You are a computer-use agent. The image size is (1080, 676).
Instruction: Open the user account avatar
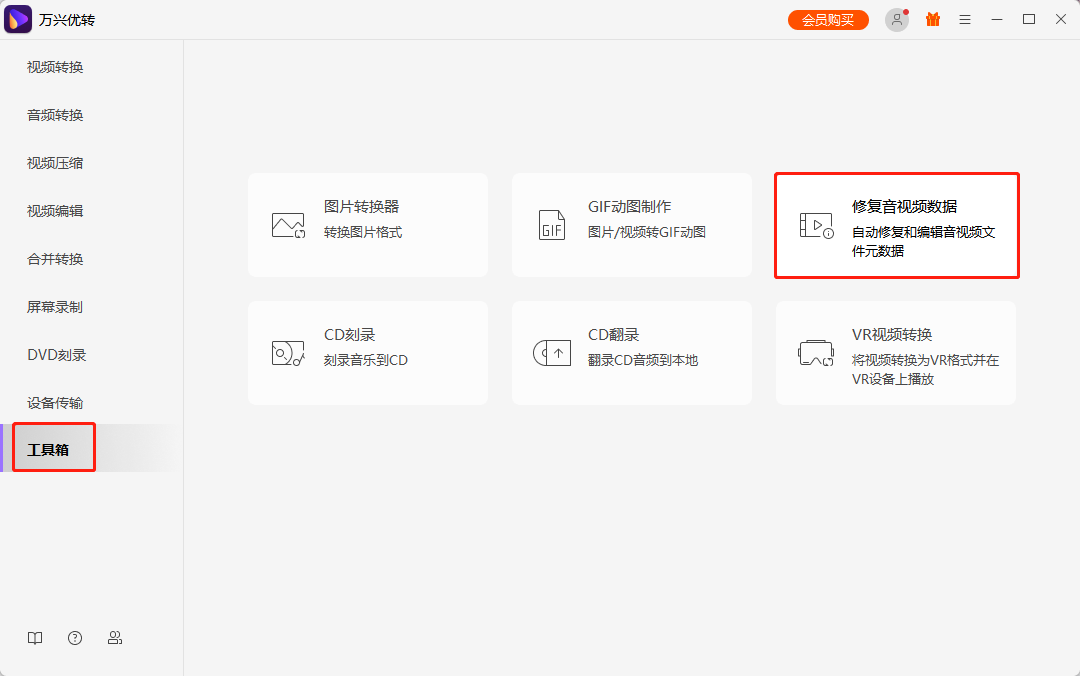[x=897, y=19]
